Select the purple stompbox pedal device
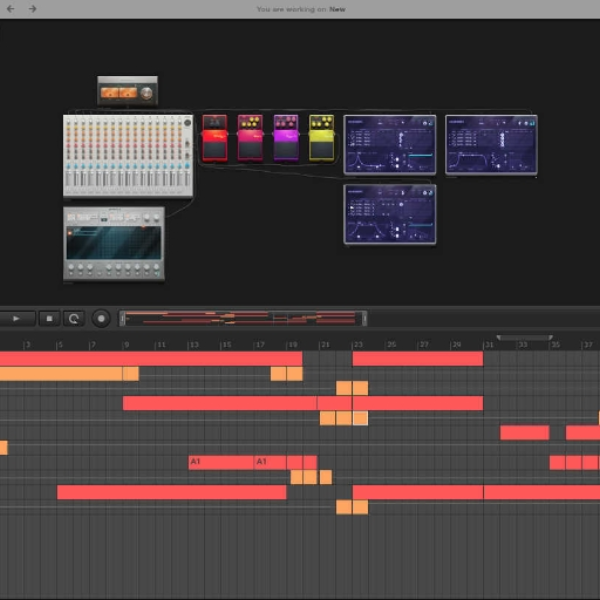 [x=286, y=138]
